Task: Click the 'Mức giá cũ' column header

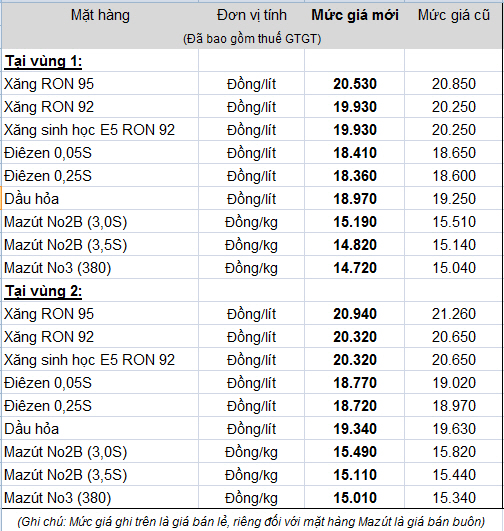Action: [x=454, y=15]
